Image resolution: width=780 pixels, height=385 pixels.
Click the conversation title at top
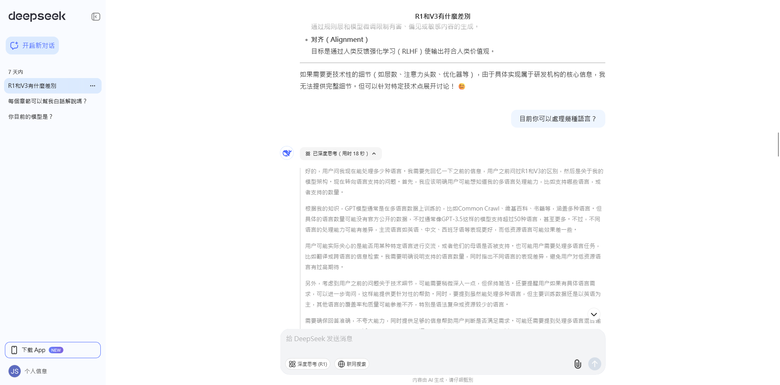click(443, 16)
